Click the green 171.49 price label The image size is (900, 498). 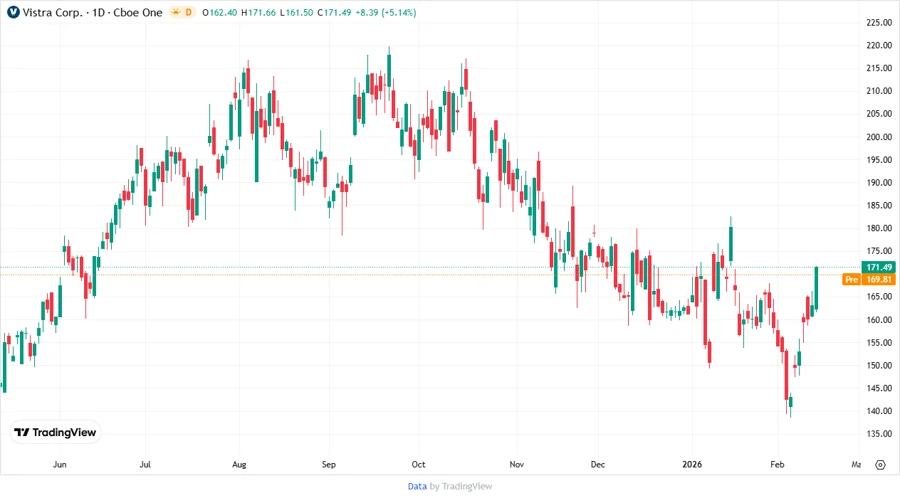879,267
